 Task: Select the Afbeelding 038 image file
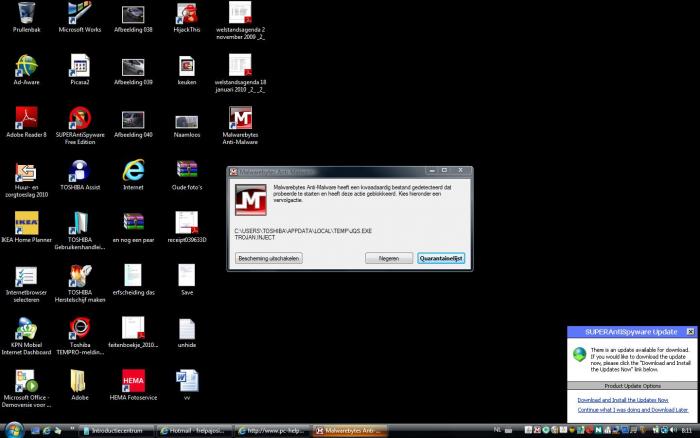(x=133, y=18)
